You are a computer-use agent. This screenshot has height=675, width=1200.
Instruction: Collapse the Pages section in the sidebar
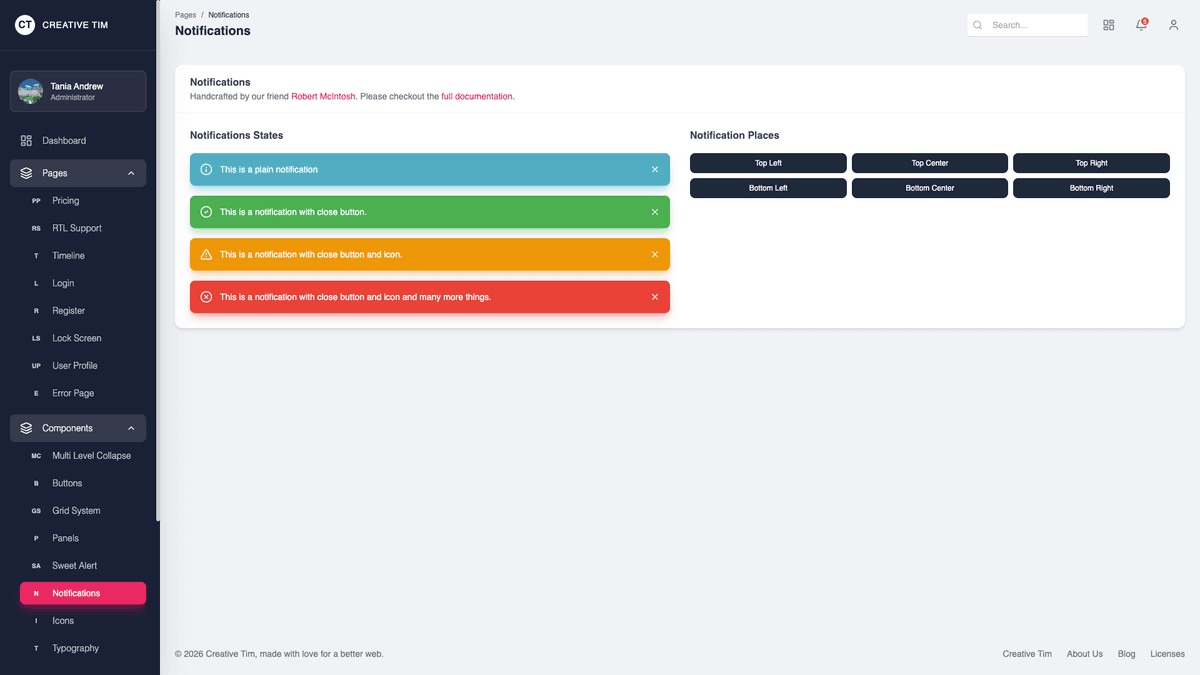coord(130,173)
